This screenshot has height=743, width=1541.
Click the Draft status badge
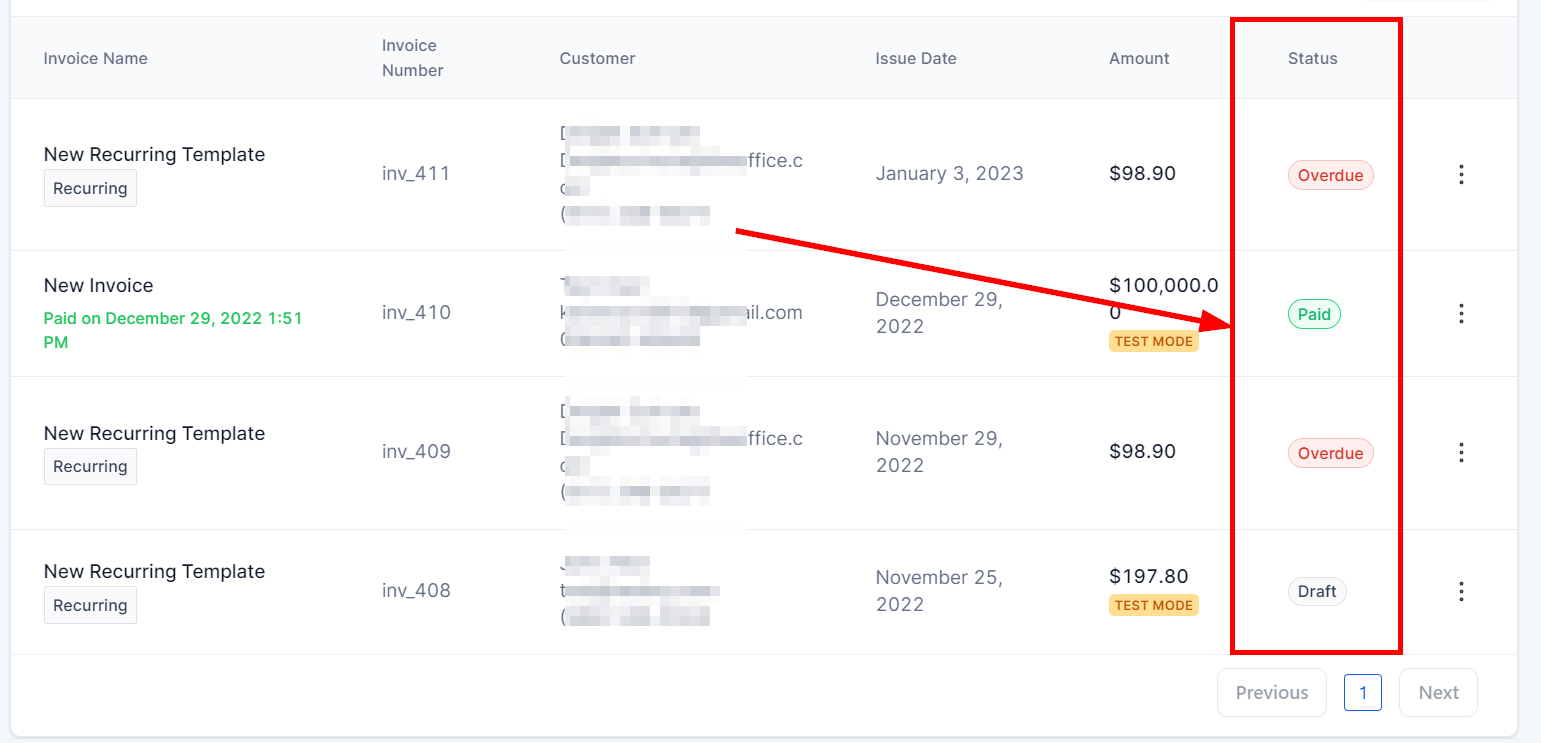coord(1317,592)
